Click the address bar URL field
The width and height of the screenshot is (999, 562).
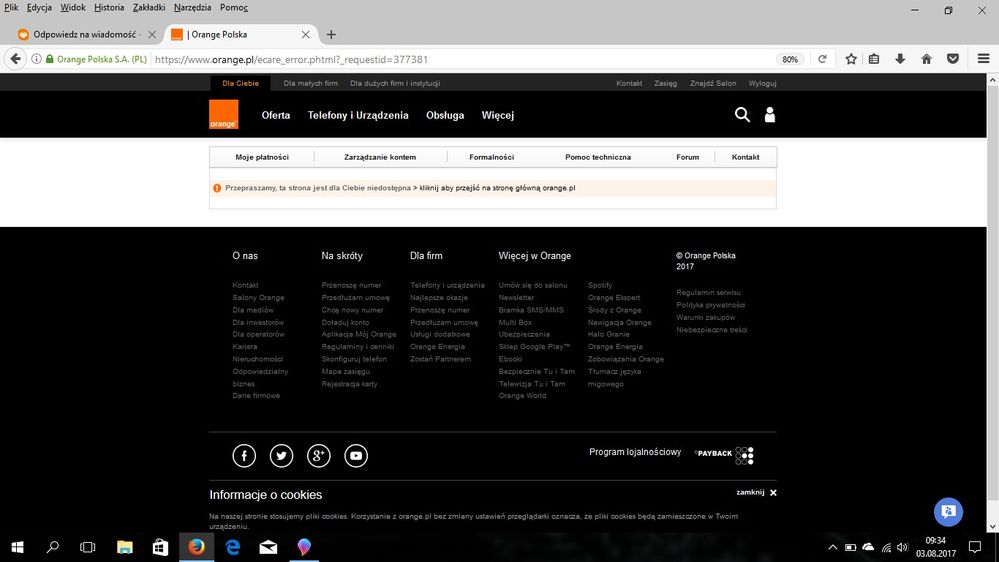pos(450,59)
